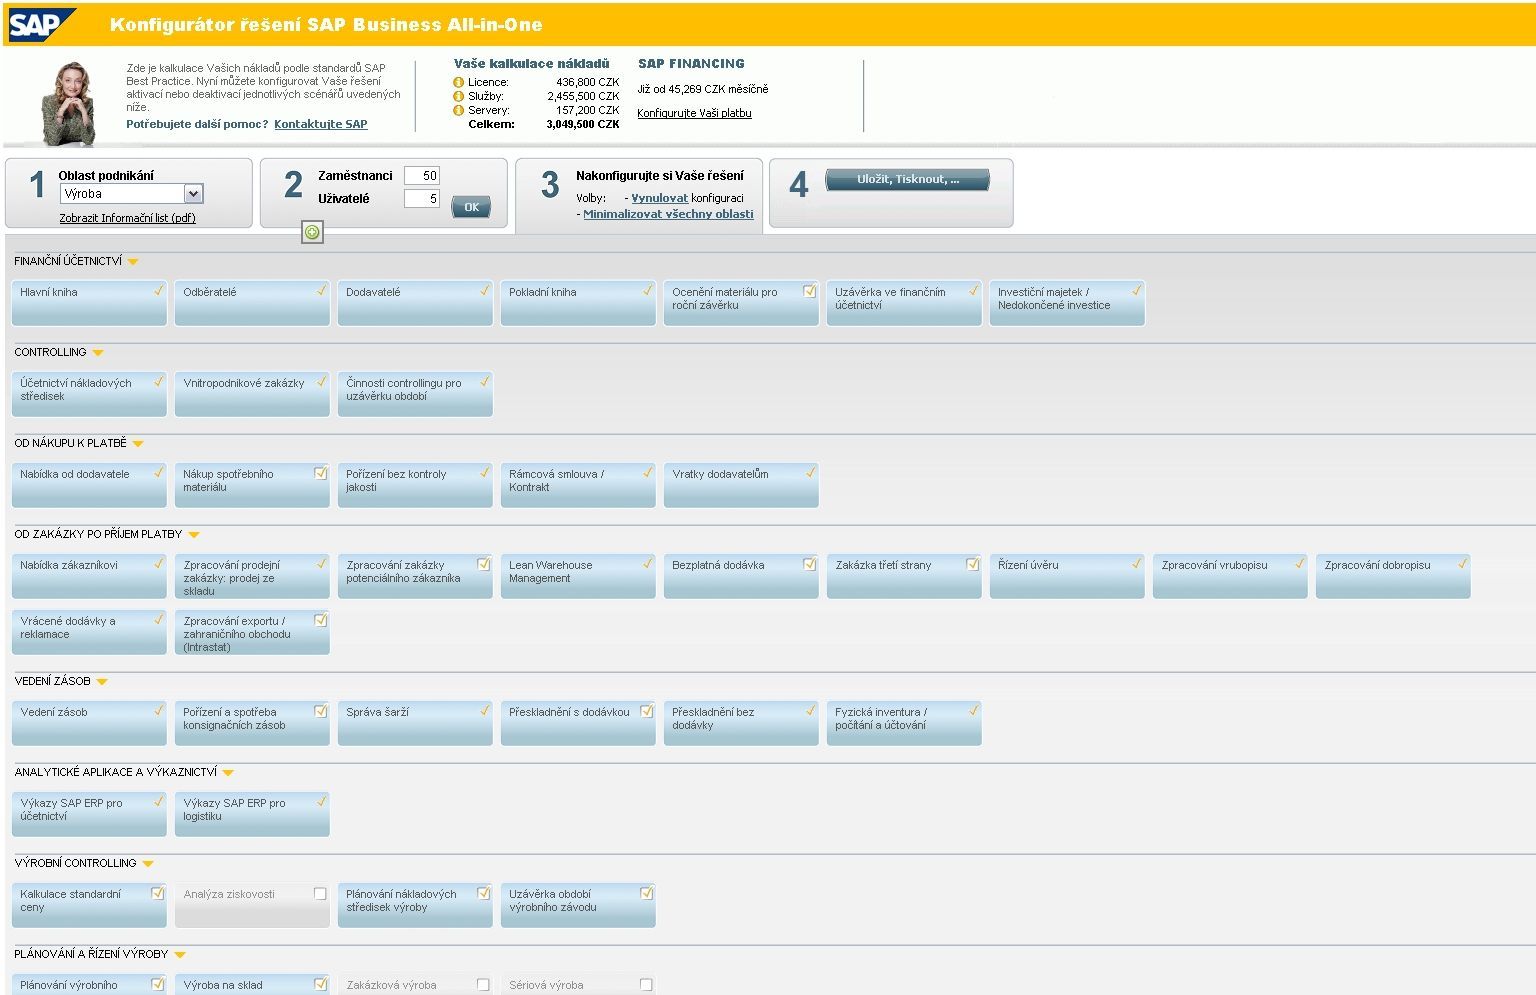Click the Uložit, Tisknout button

[907, 180]
